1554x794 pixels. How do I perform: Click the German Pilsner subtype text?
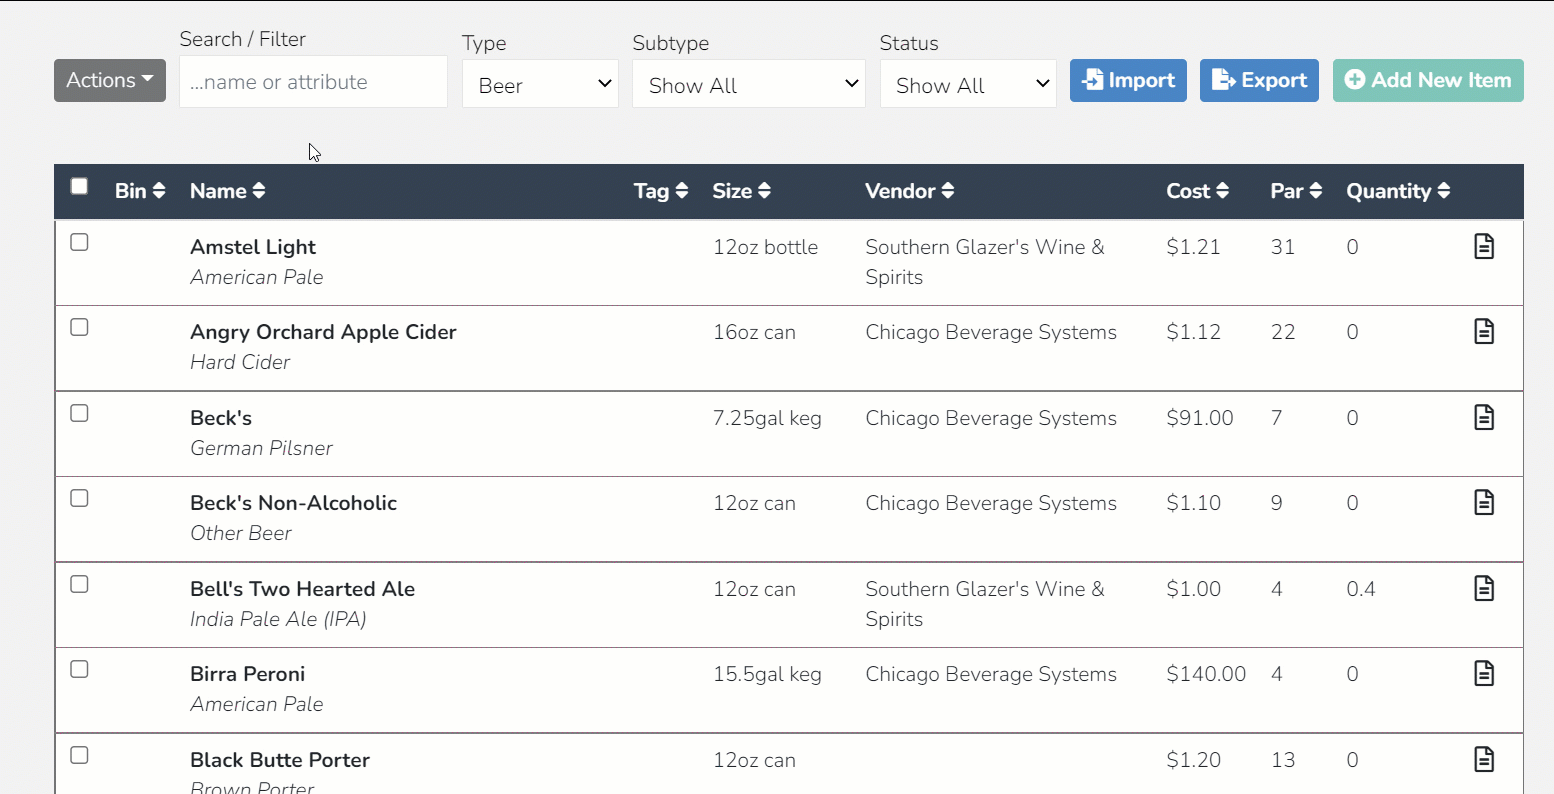coord(261,448)
